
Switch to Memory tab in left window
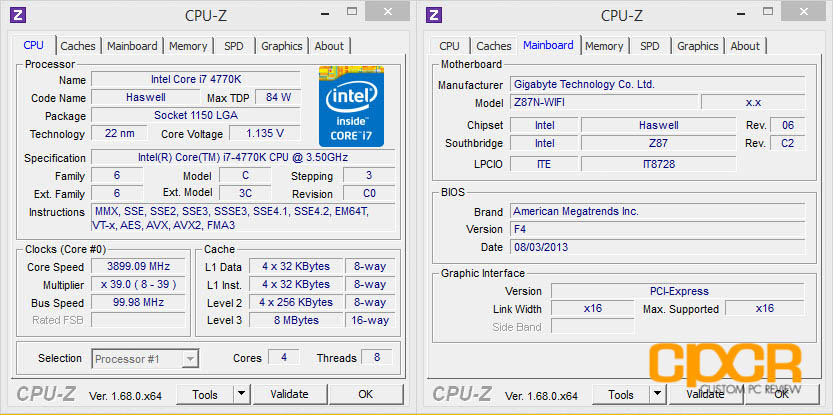(188, 46)
